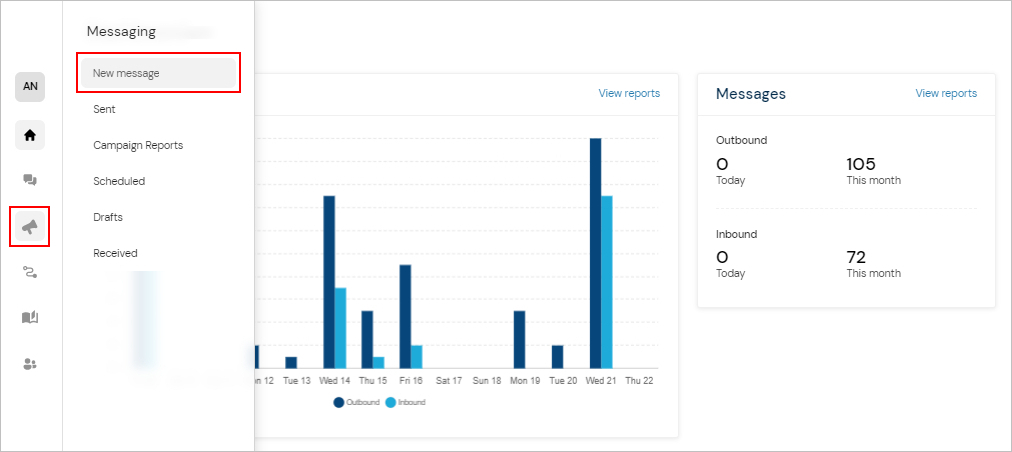
Task: Open the Drafts menu item
Action: click(108, 217)
